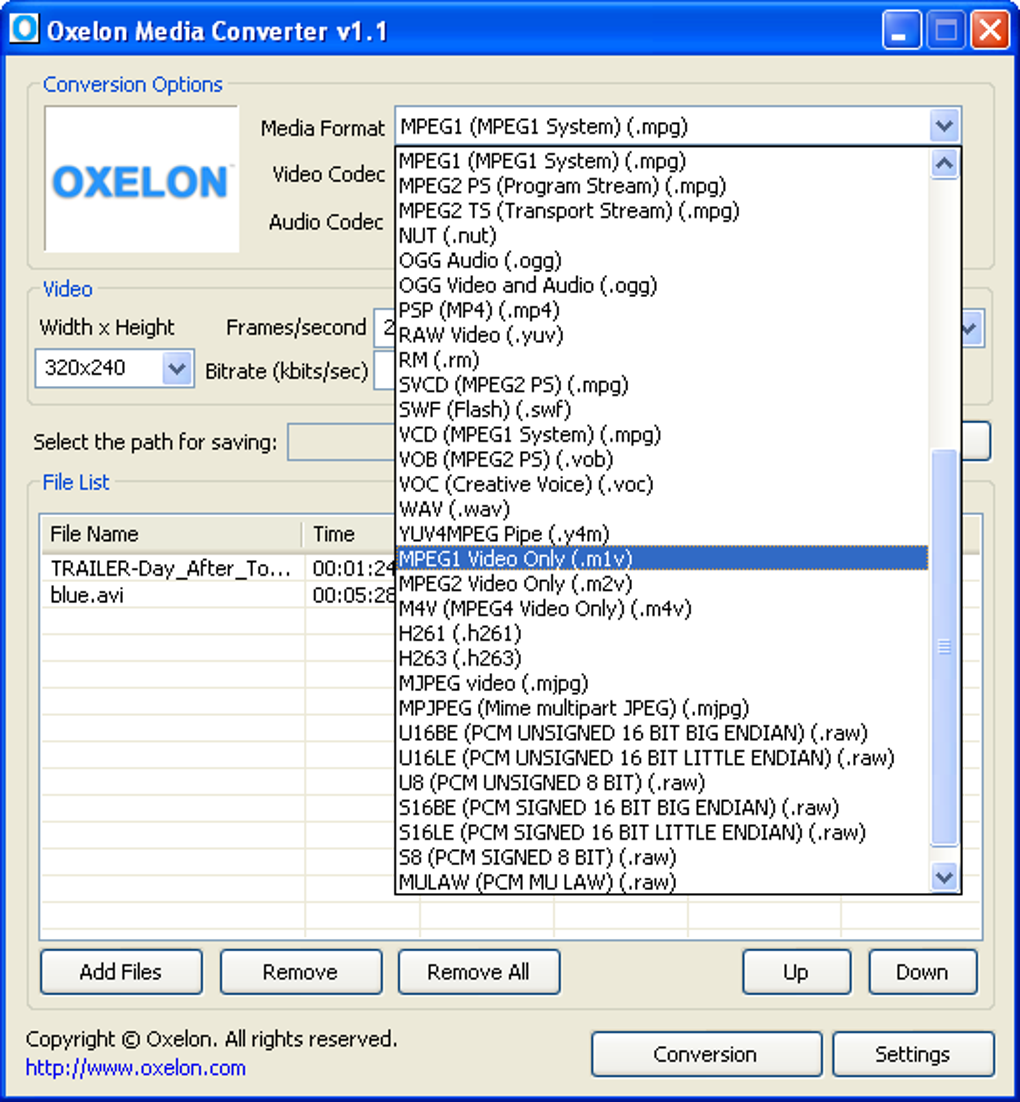
Task: Expand the Width x Height 320x240 dropdown
Action: tap(176, 368)
